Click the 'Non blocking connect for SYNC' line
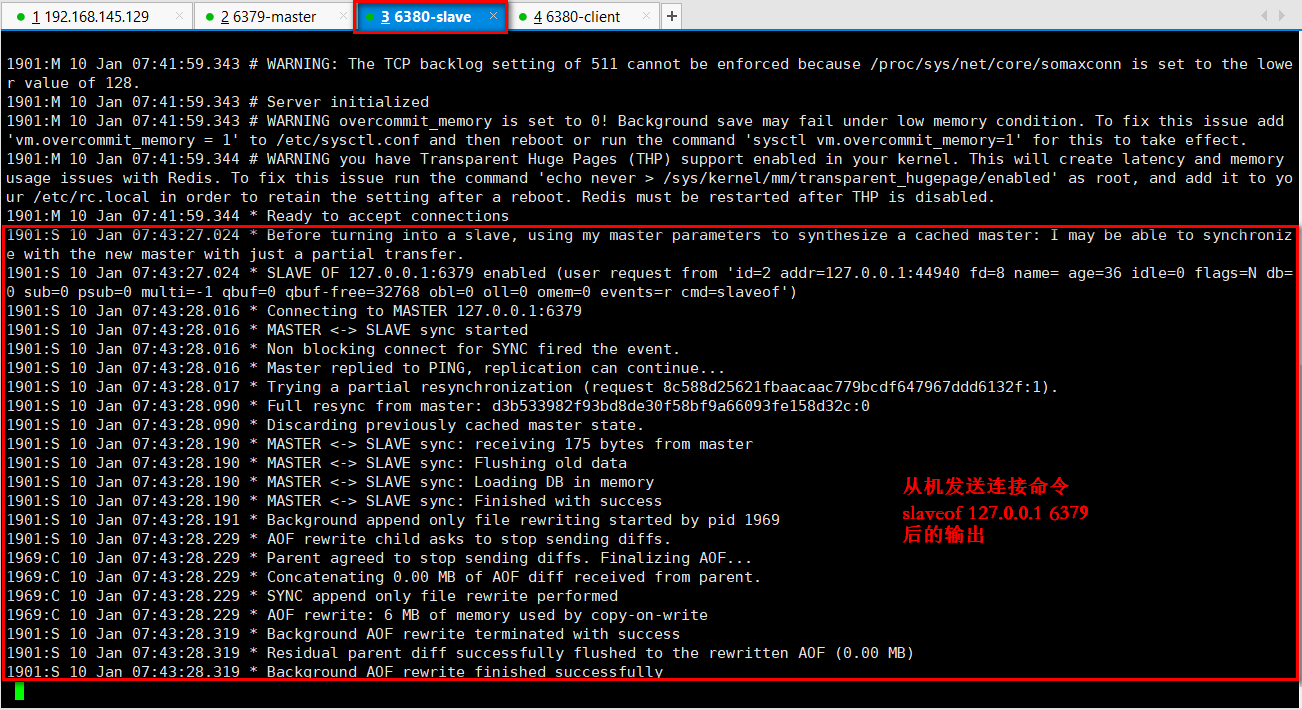Image resolution: width=1302 pixels, height=710 pixels. coord(343,349)
